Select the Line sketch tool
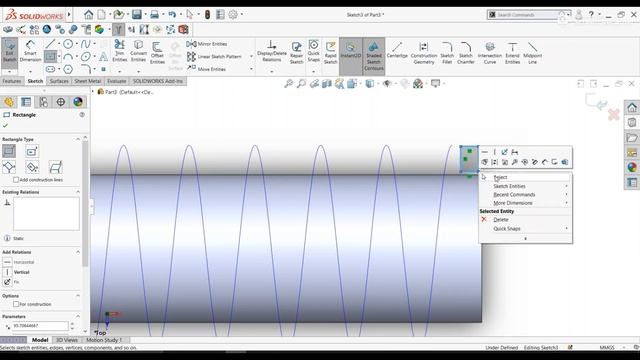640x360 pixels. pos(50,44)
